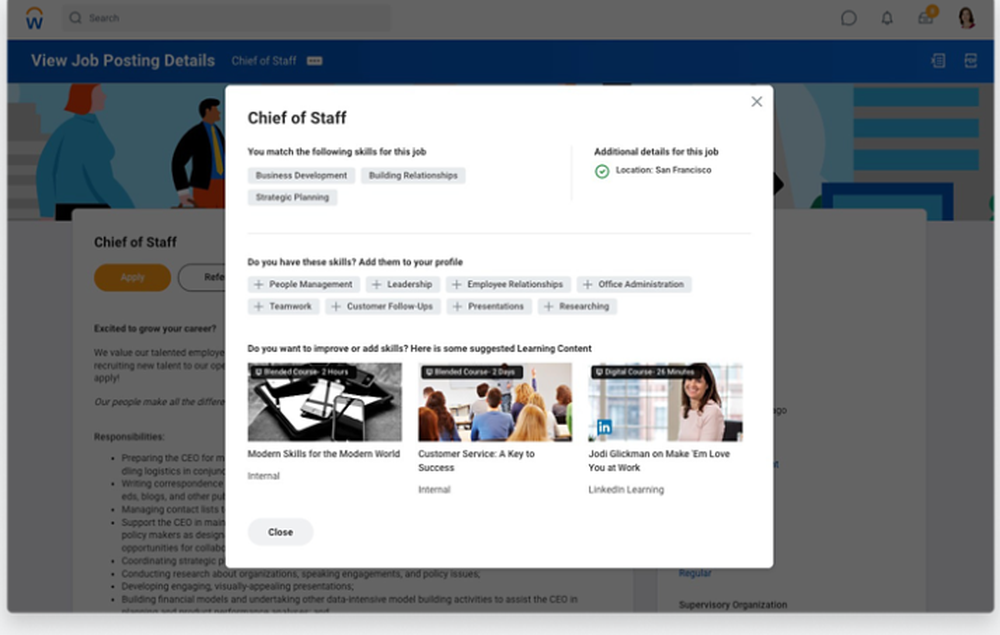Open related actions next to Chief of Staff
The image size is (1000, 635).
[x=314, y=61]
